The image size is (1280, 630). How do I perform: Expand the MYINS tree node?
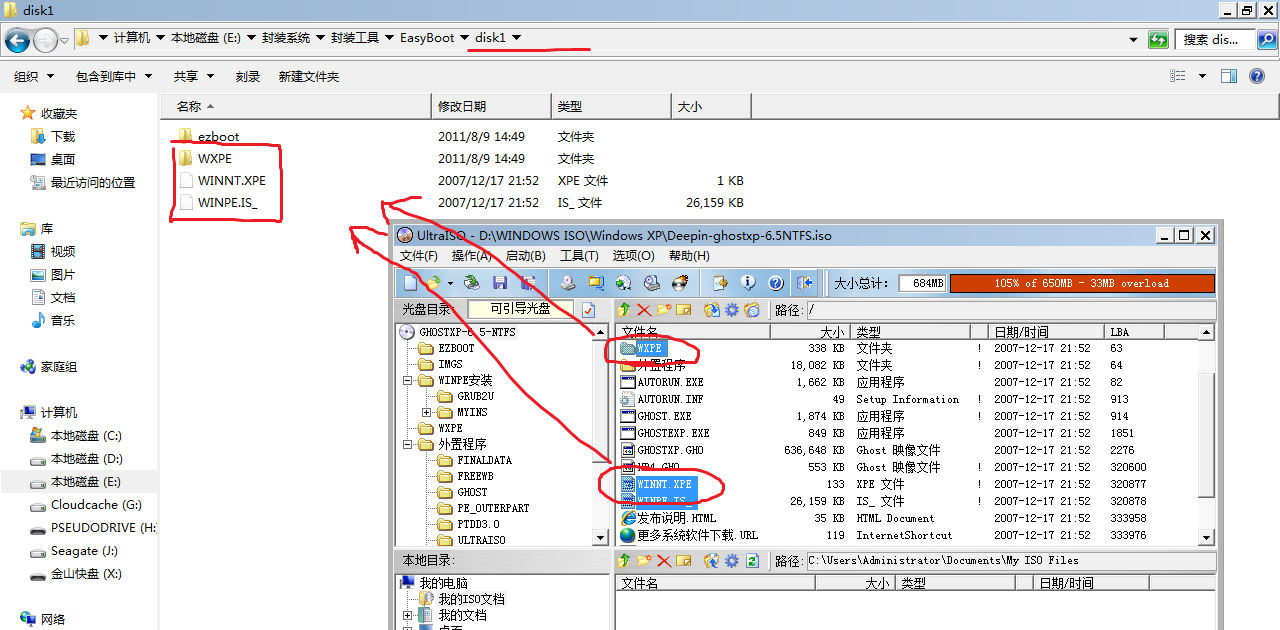coord(427,412)
